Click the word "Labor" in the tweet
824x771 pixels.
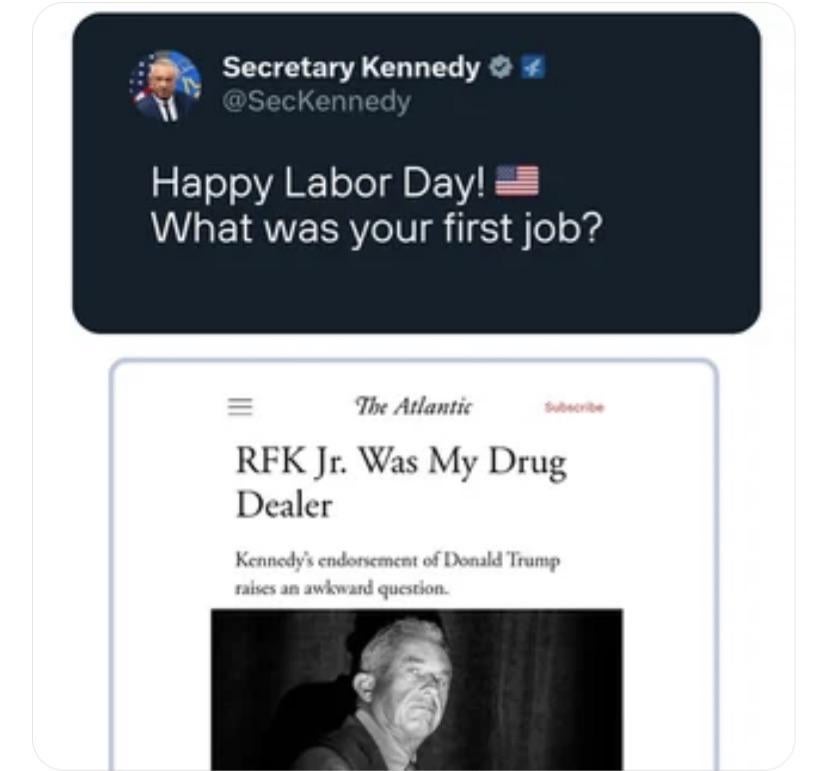329,182
